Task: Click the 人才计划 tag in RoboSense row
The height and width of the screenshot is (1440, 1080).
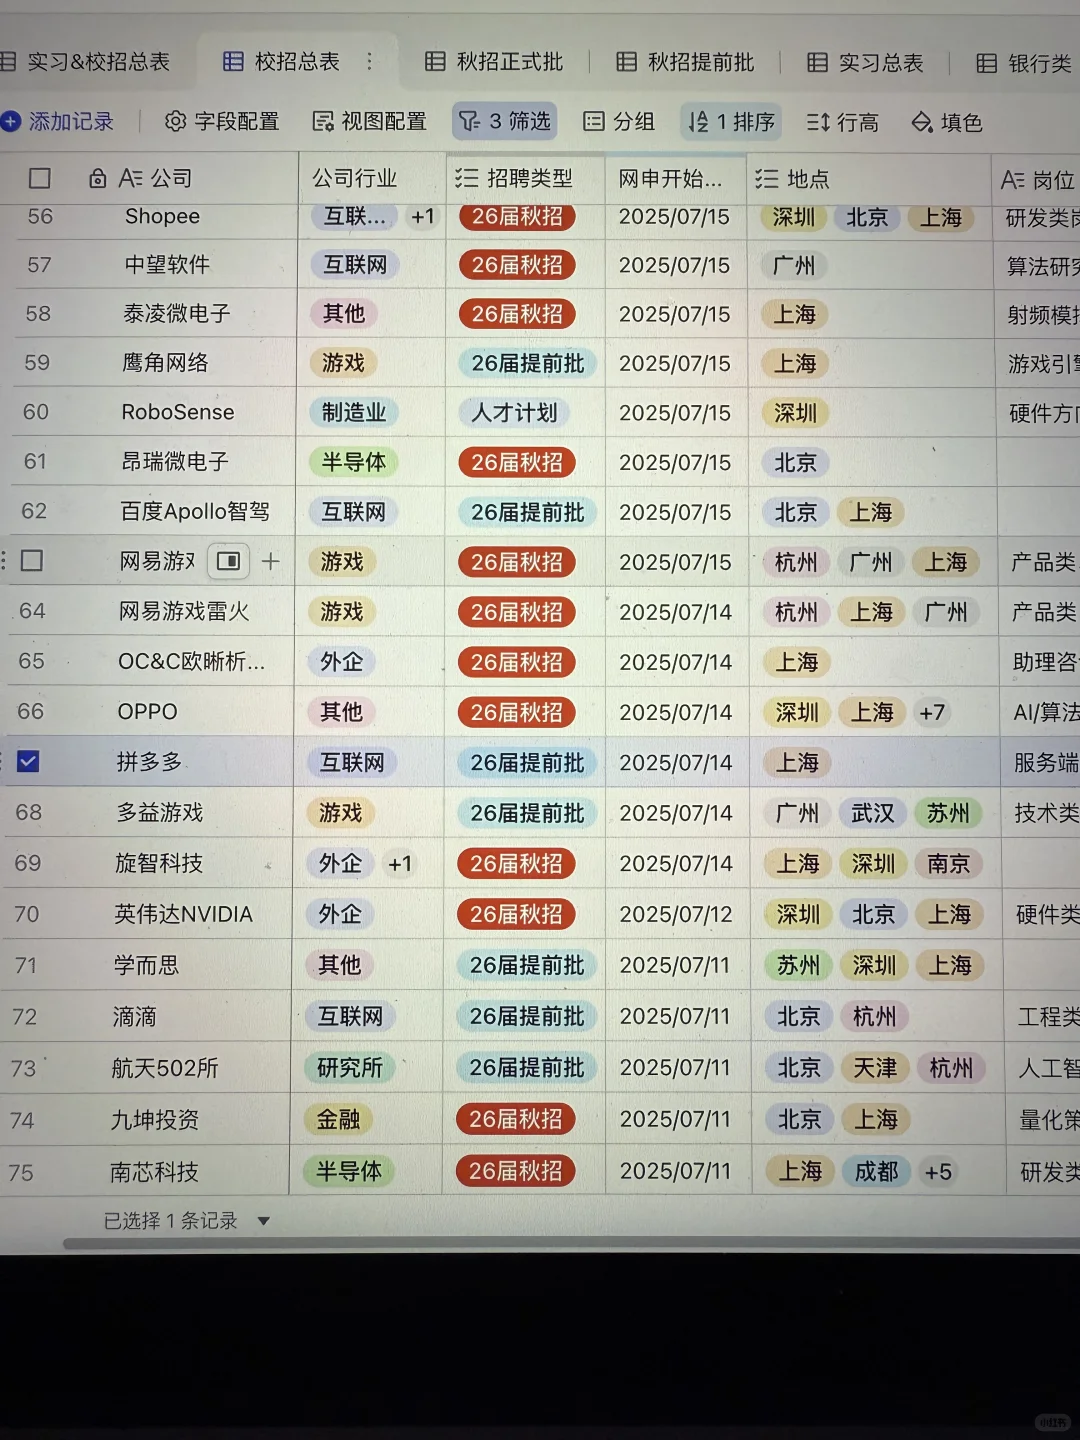Action: click(514, 412)
